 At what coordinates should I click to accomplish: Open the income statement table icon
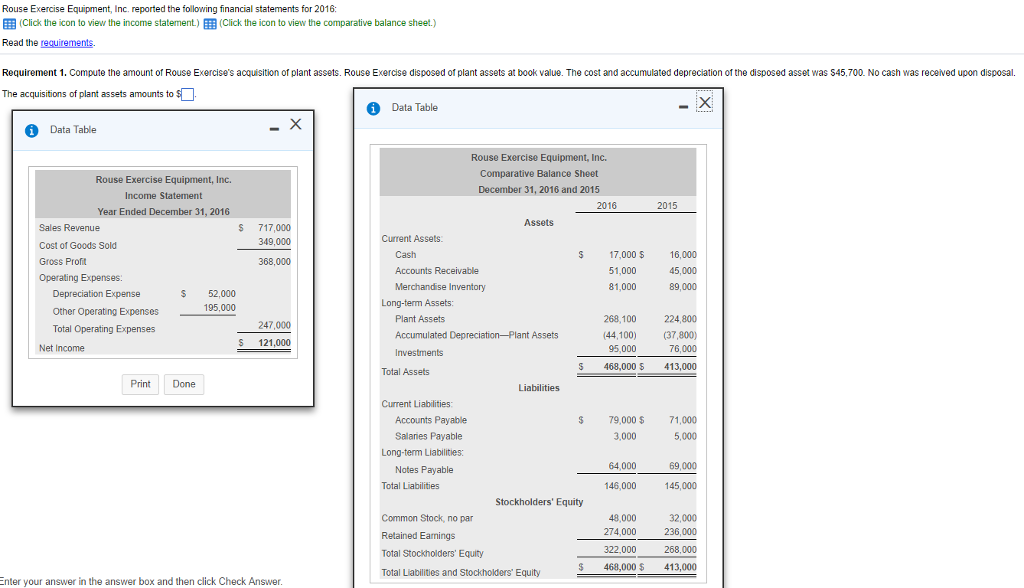tap(8, 23)
